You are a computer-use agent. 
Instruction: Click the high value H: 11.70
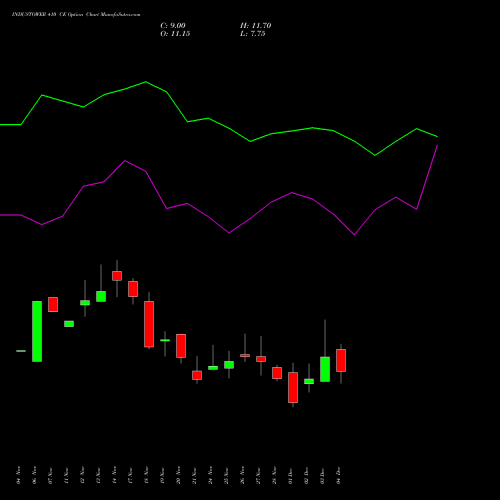click(x=255, y=26)
